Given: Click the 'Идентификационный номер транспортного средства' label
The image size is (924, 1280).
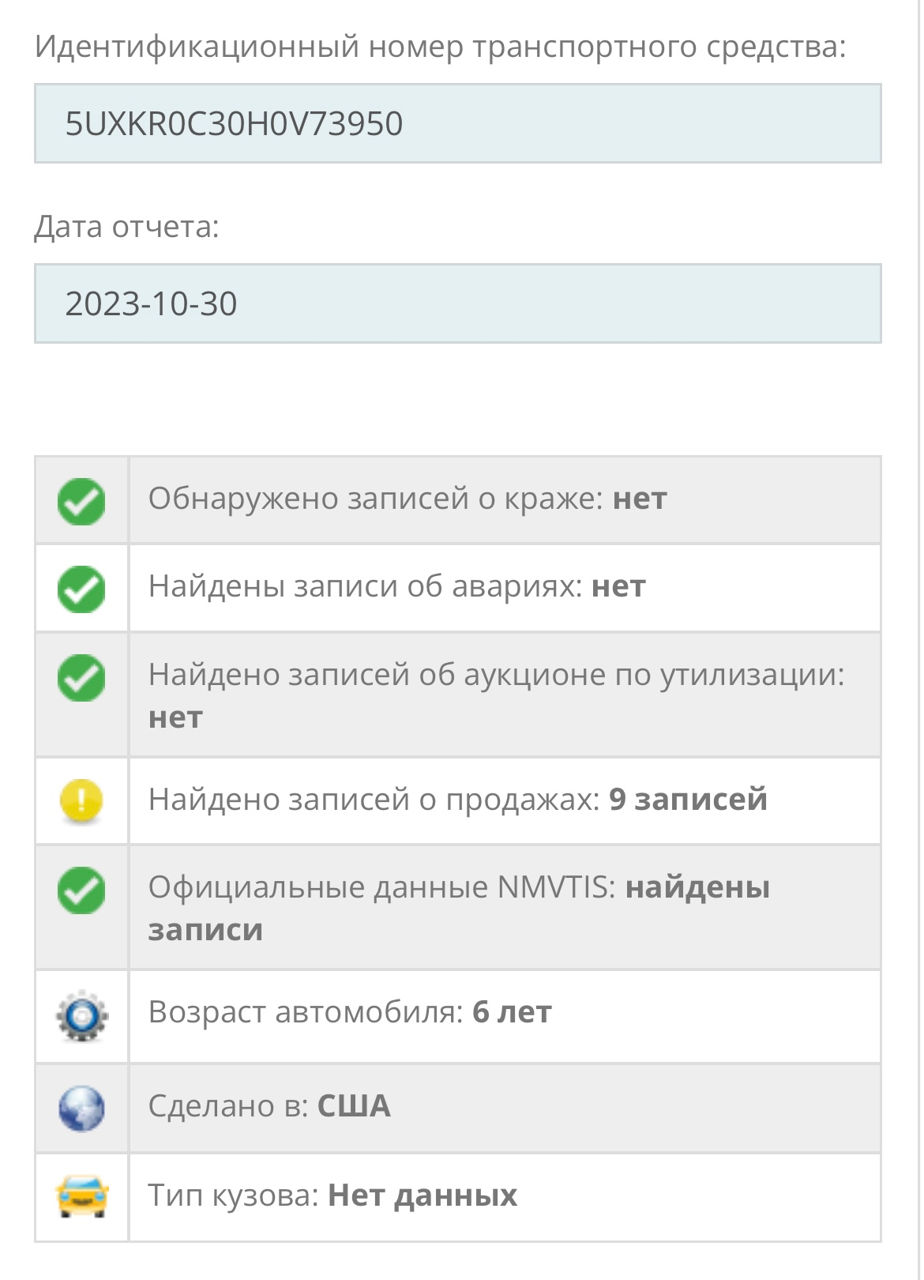Looking at the screenshot, I should (x=440, y=47).
